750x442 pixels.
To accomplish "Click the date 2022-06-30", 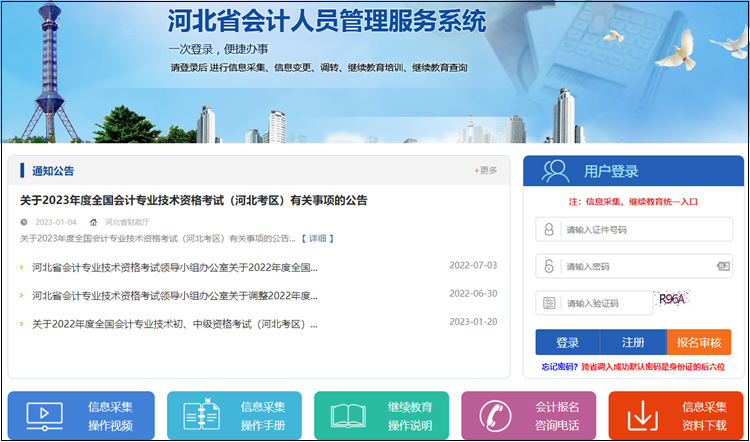I will pos(473,293).
